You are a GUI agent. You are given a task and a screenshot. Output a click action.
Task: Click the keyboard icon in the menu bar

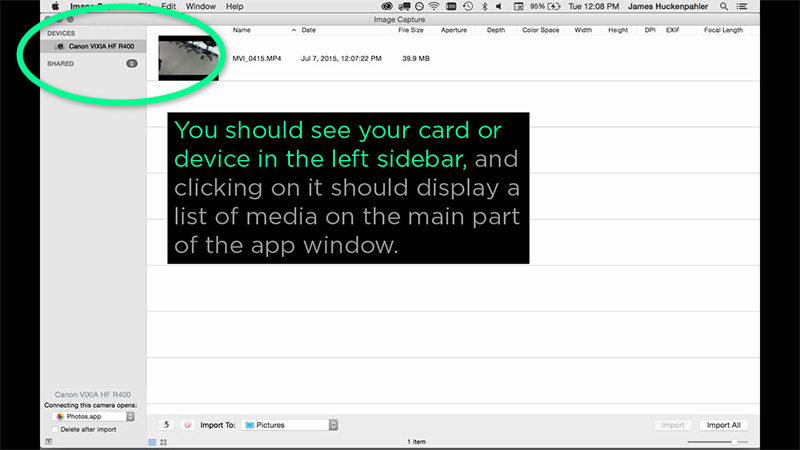click(451, 6)
